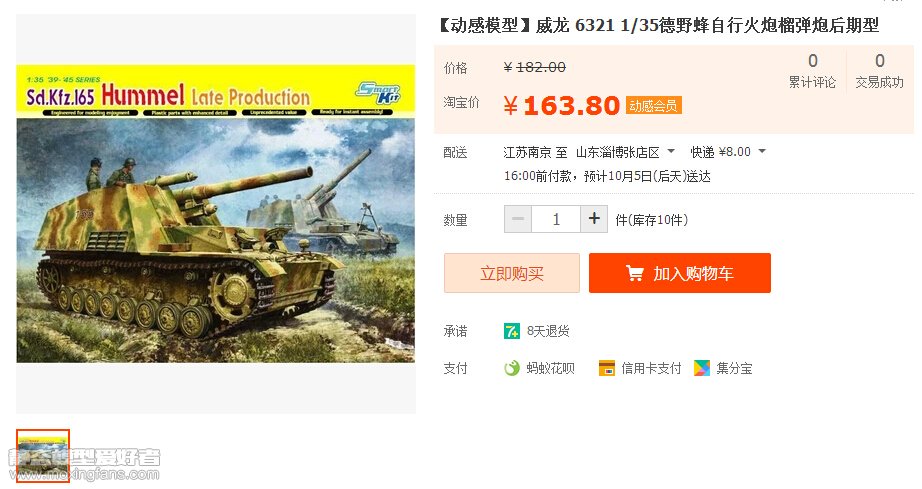Image resolution: width=922 pixels, height=489 pixels.
Task: Click the shopping cart icon on orange button
Action: click(x=634, y=273)
